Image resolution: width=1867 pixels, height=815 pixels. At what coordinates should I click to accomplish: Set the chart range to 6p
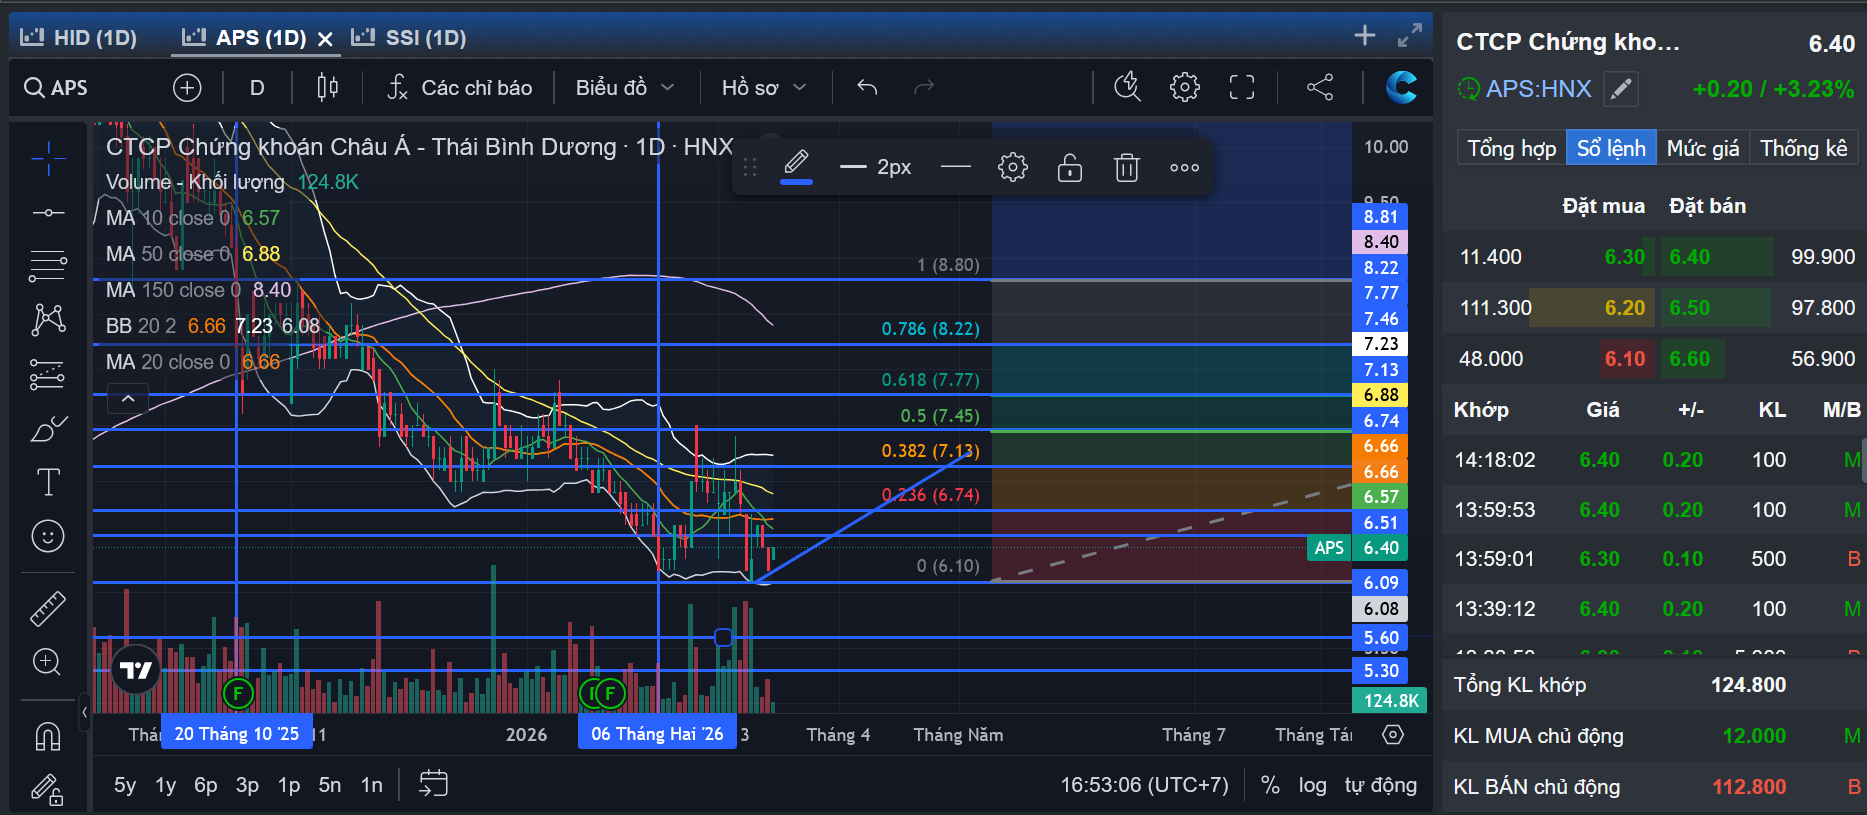pyautogui.click(x=206, y=785)
